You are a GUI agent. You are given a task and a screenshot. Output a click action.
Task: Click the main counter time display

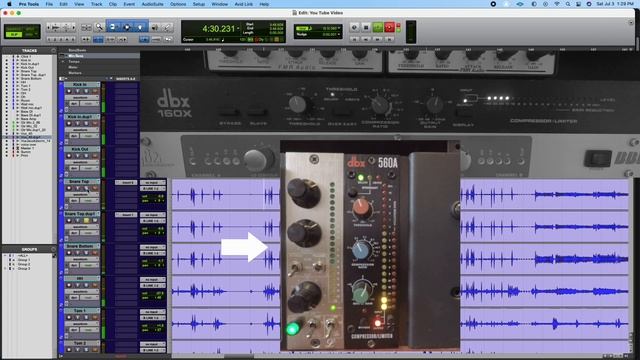[218, 29]
